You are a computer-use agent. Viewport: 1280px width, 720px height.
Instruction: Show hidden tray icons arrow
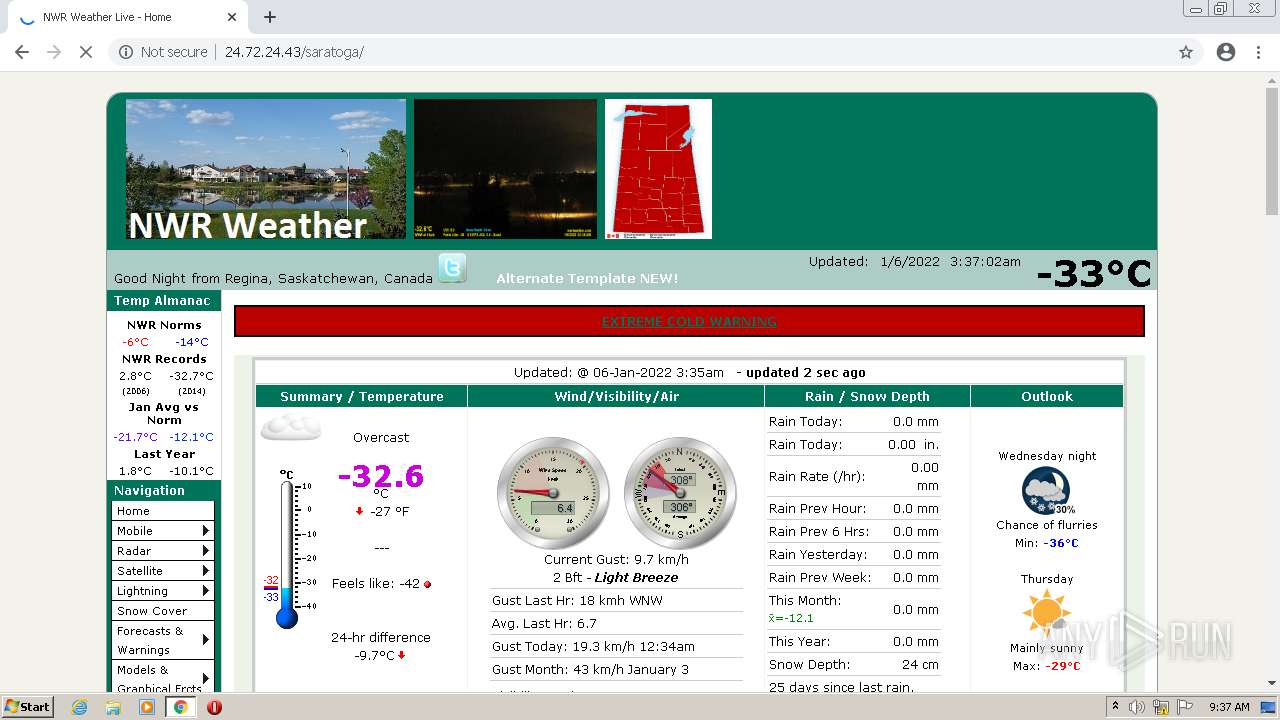pyautogui.click(x=1114, y=707)
